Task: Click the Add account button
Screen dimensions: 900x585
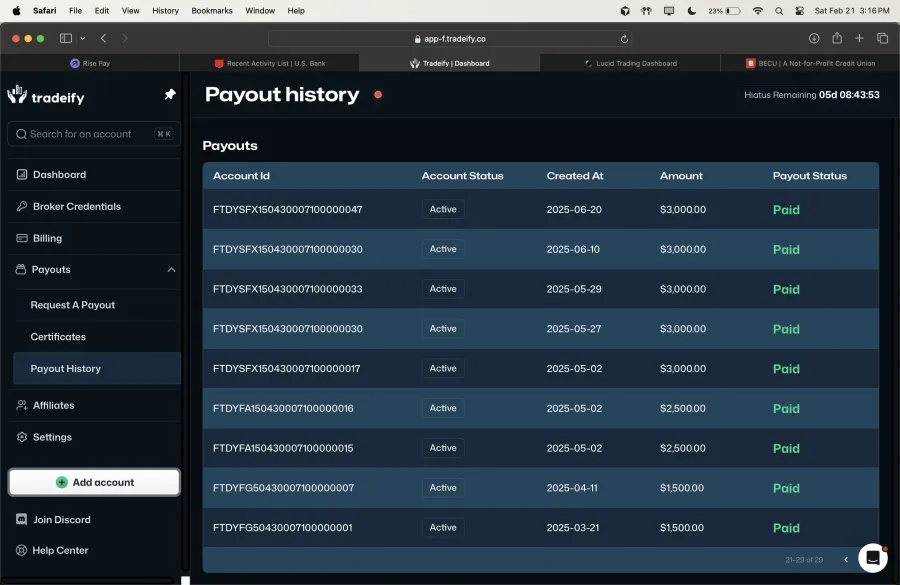Action: tap(94, 482)
